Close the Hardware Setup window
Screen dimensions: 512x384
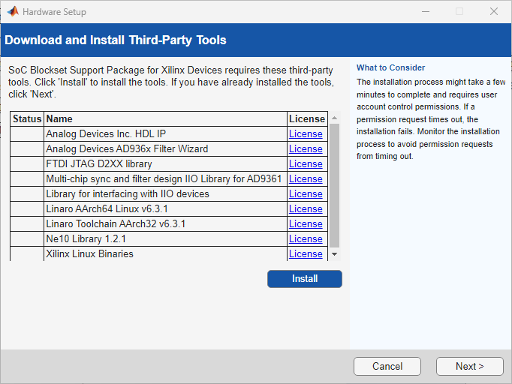[494, 12]
